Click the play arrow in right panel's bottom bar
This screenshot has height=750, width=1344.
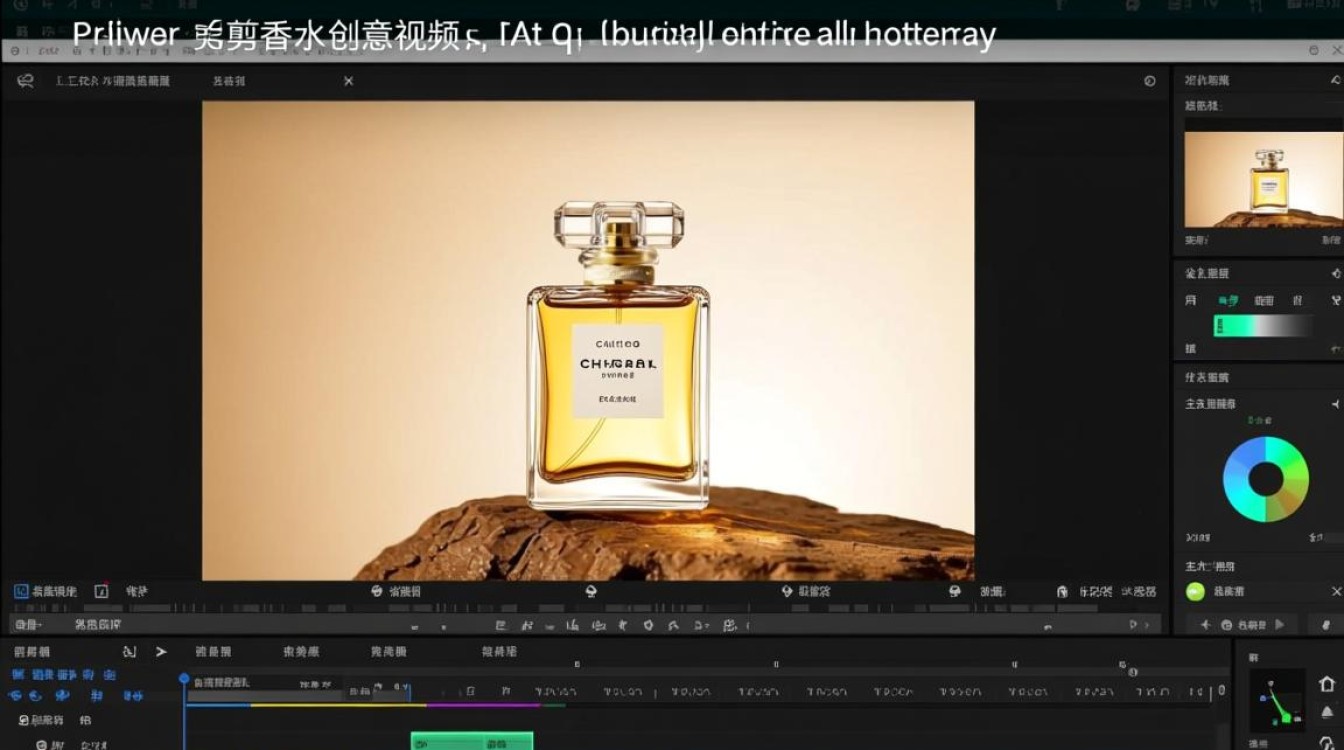click(1279, 624)
